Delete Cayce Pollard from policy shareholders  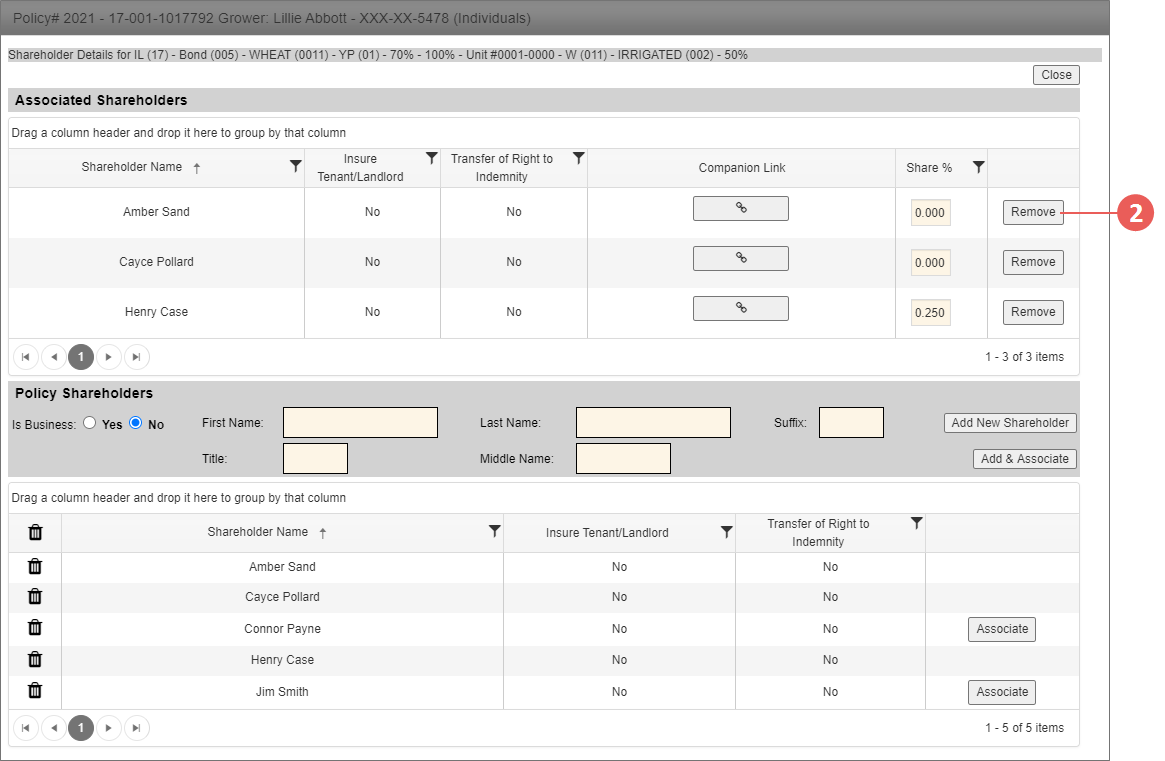[35, 596]
